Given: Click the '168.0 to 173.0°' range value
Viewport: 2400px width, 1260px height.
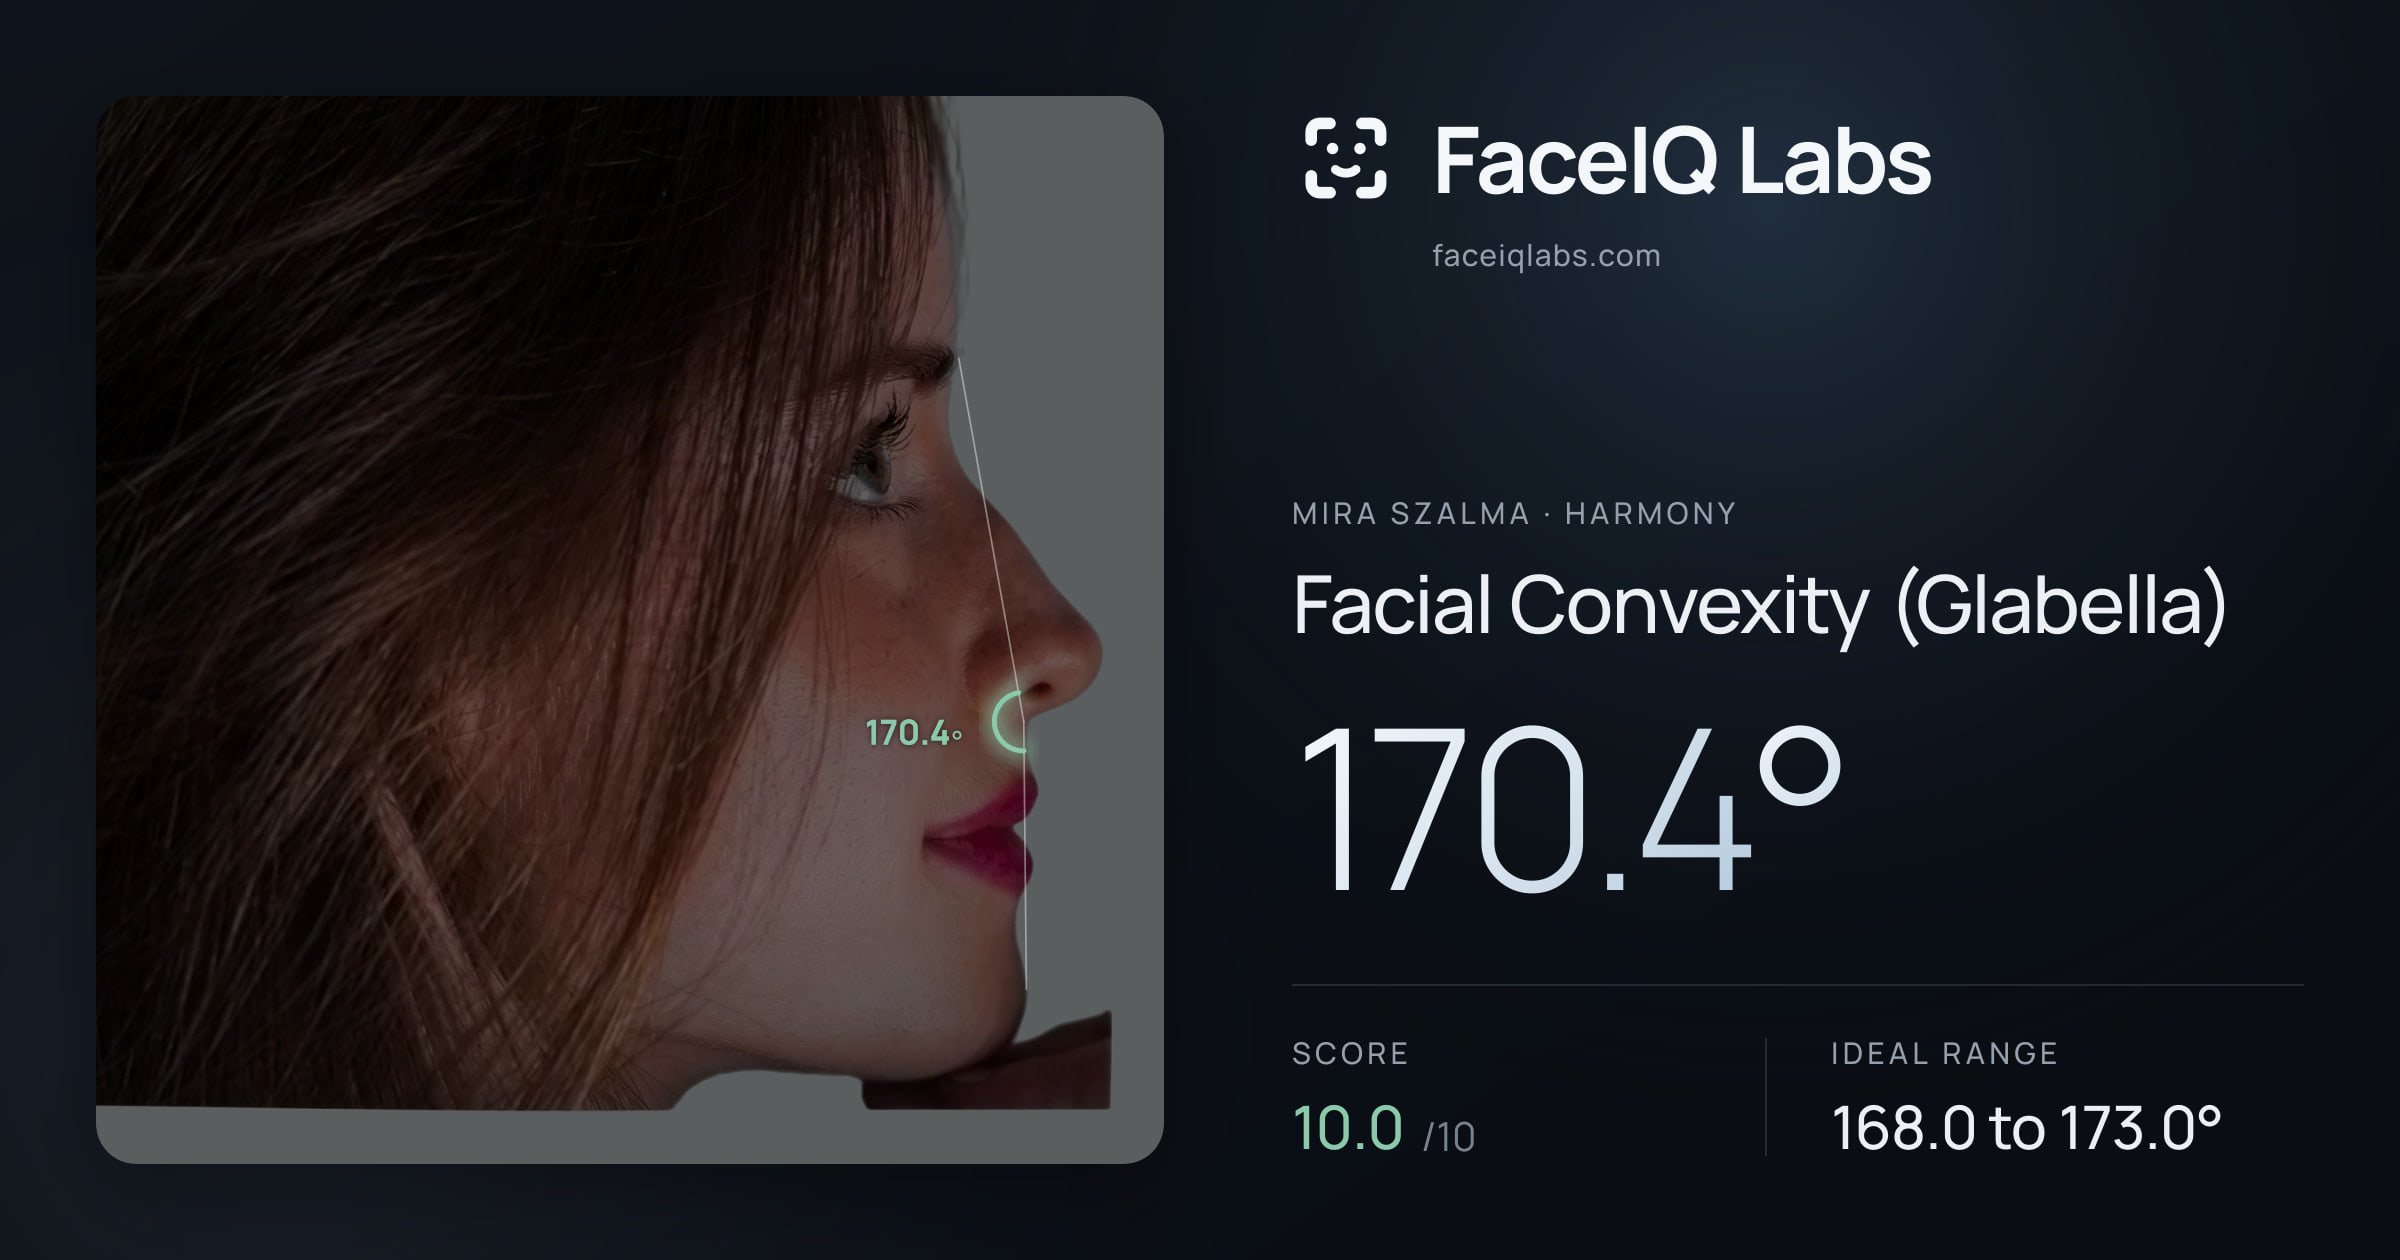Looking at the screenshot, I should [x=2026, y=1128].
